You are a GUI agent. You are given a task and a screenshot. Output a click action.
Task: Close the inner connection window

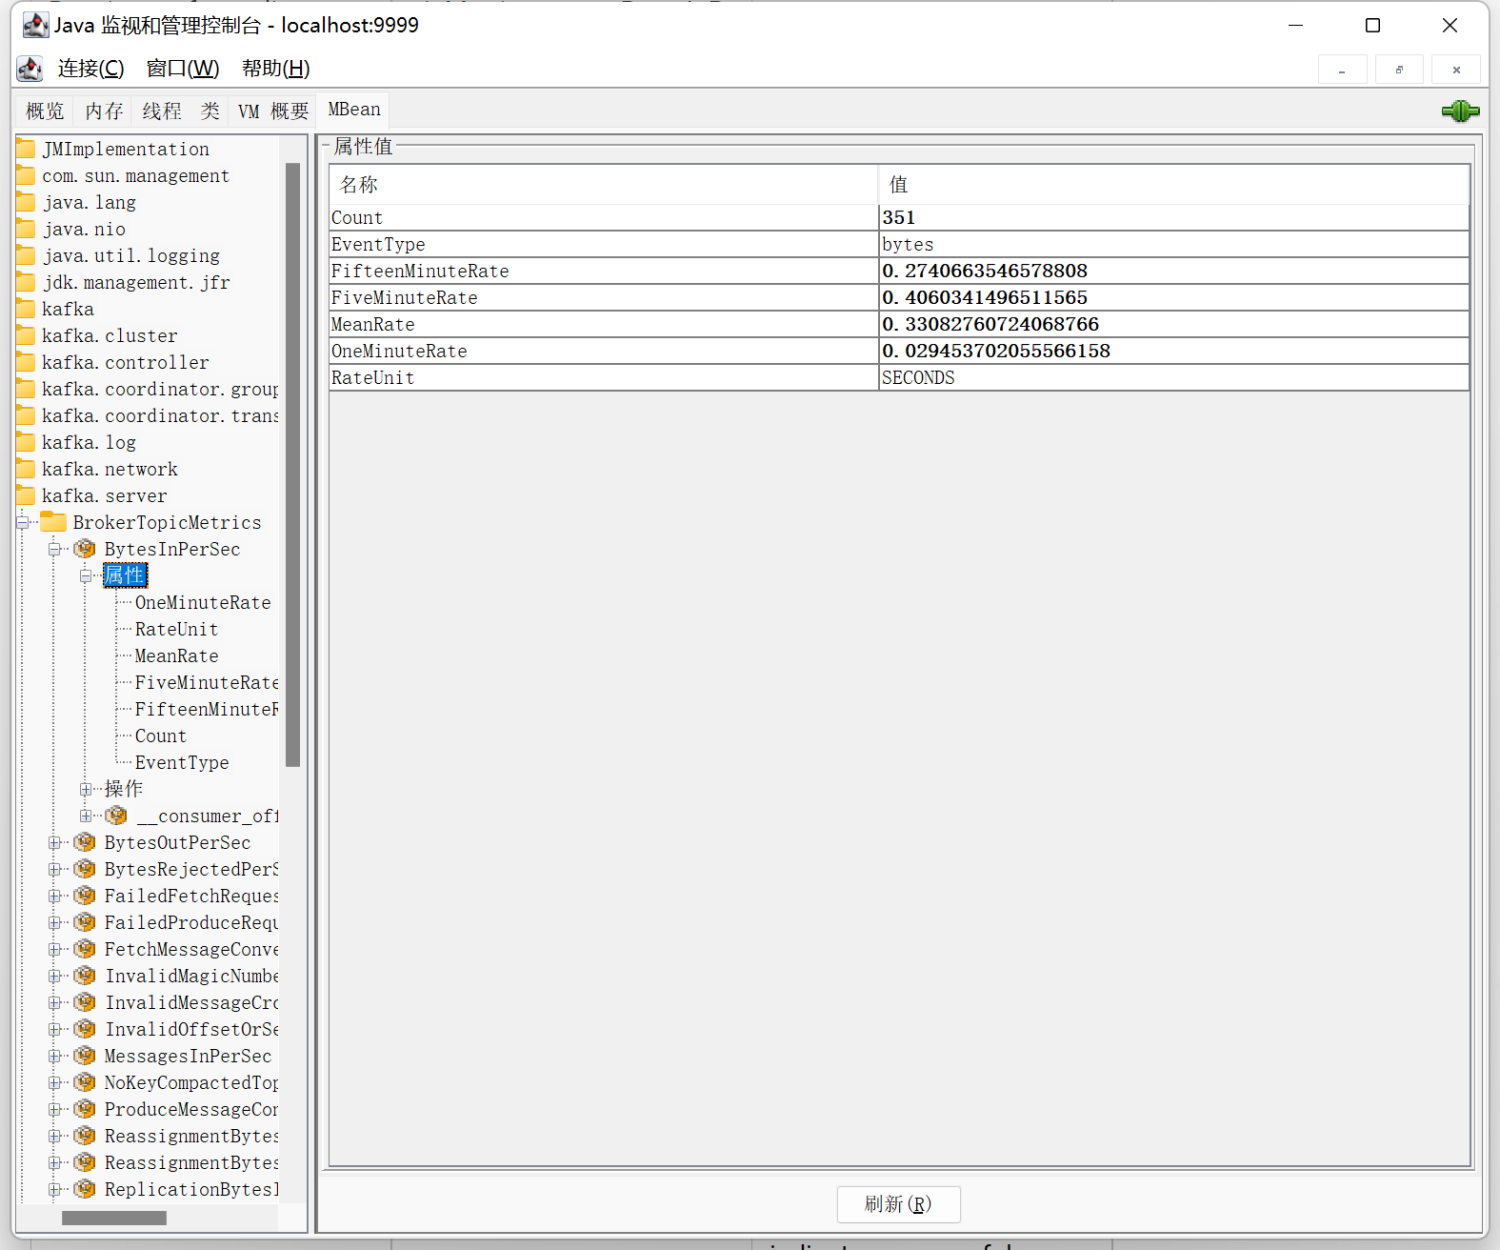point(1456,70)
